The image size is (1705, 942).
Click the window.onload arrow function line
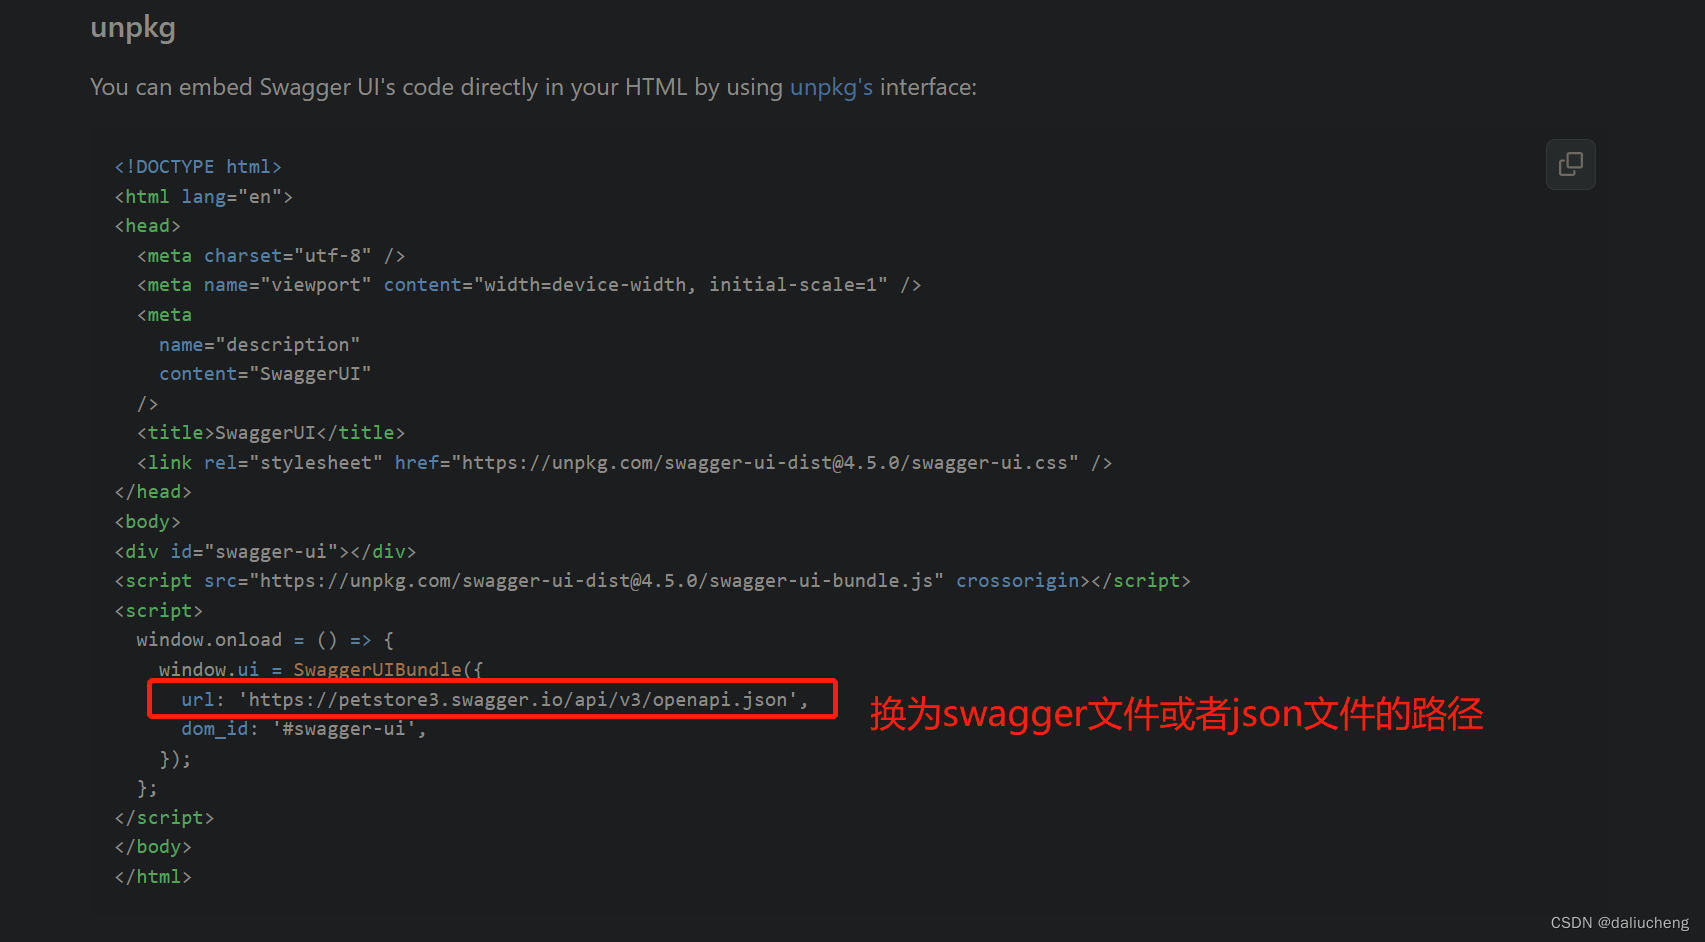265,640
